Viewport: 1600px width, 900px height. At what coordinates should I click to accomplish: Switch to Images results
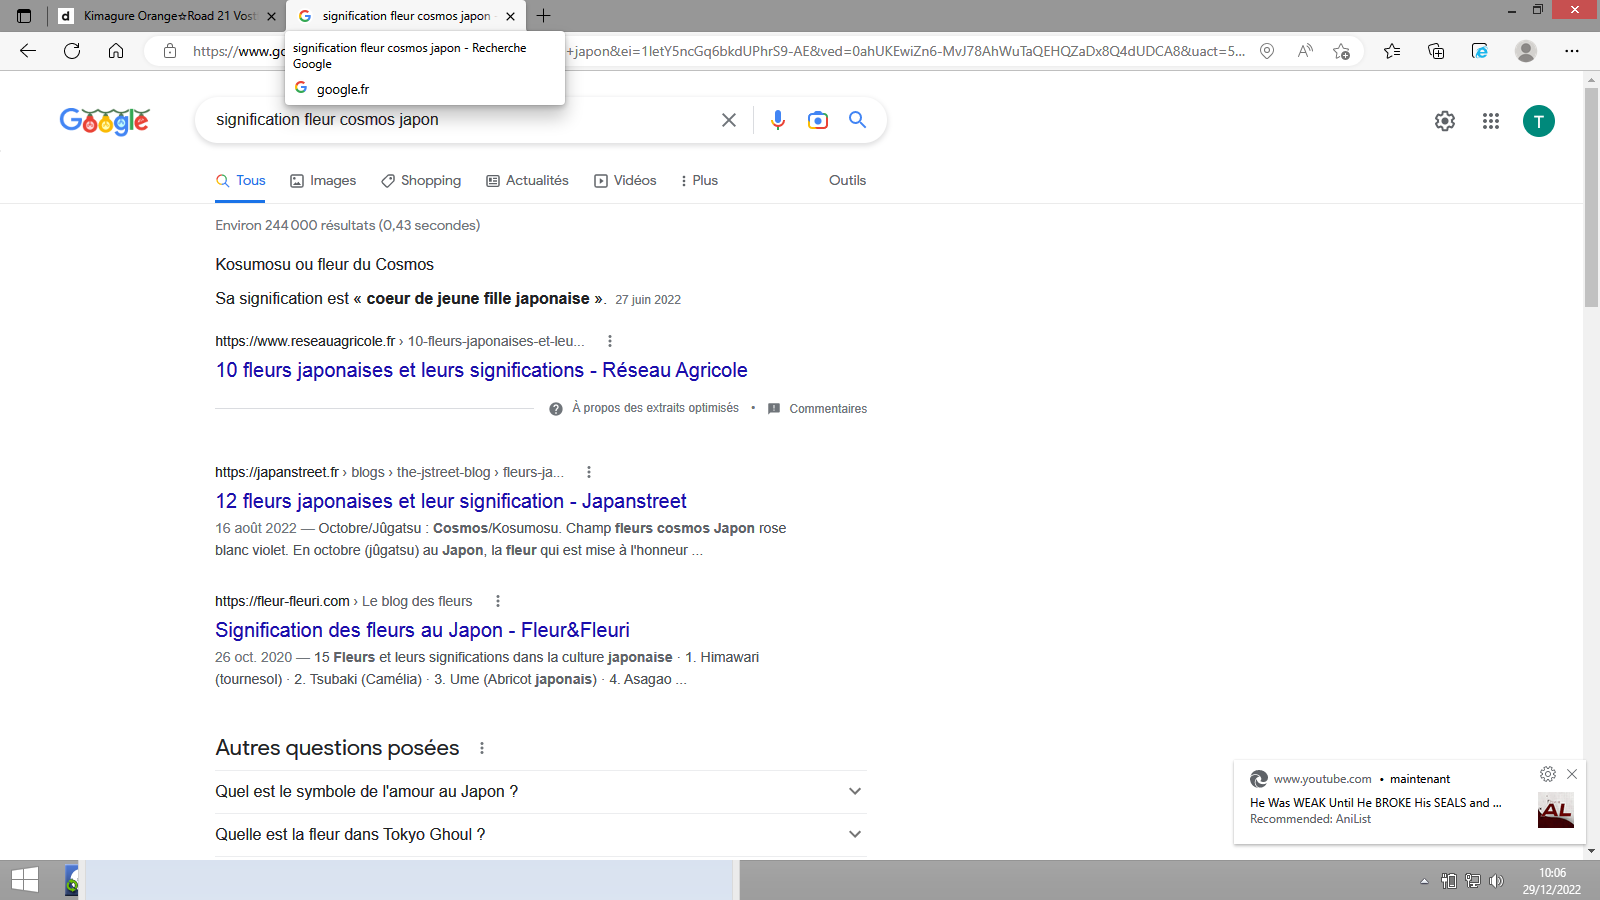[x=323, y=181]
